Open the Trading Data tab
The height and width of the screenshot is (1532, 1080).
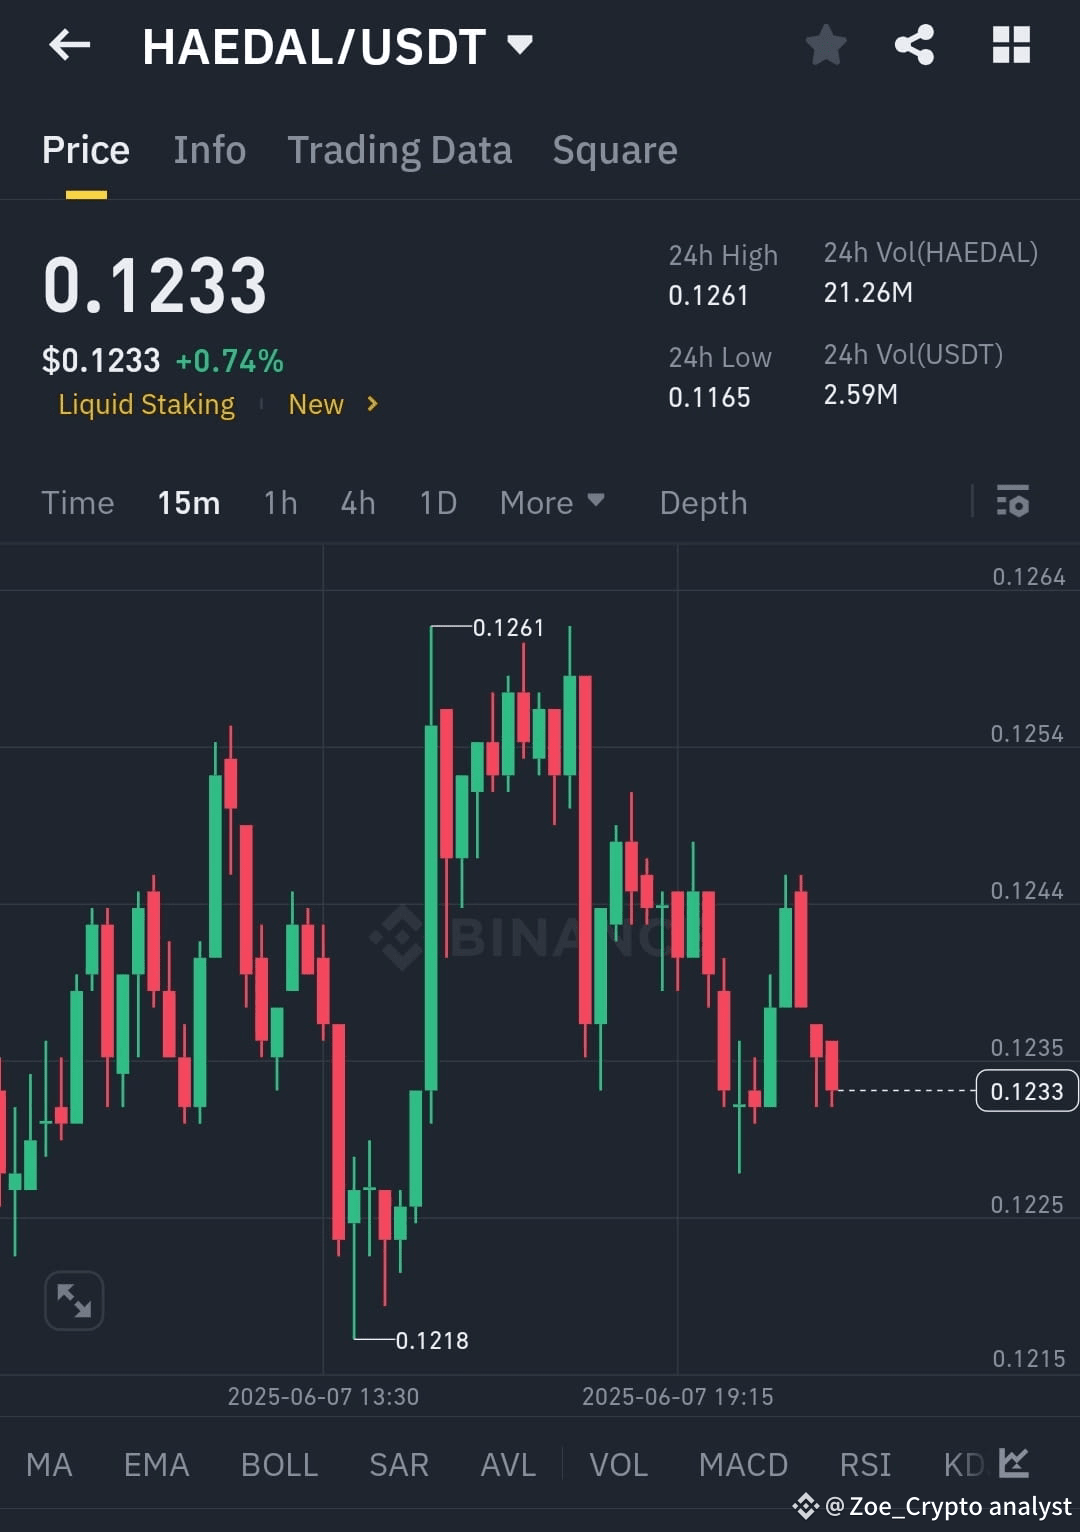pyautogui.click(x=400, y=149)
